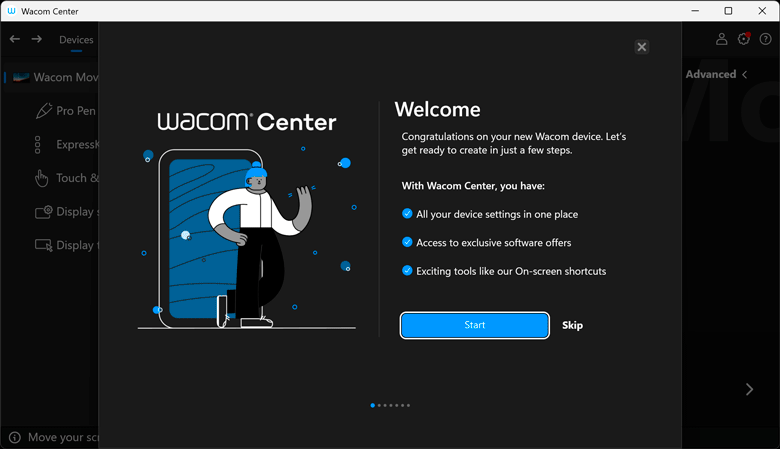Click the Touch hand icon
This screenshot has width=780, height=449.
(42, 178)
